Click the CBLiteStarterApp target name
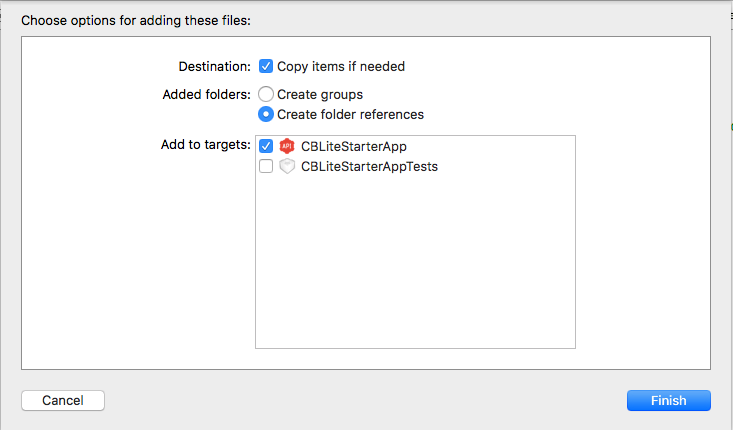 [353, 147]
